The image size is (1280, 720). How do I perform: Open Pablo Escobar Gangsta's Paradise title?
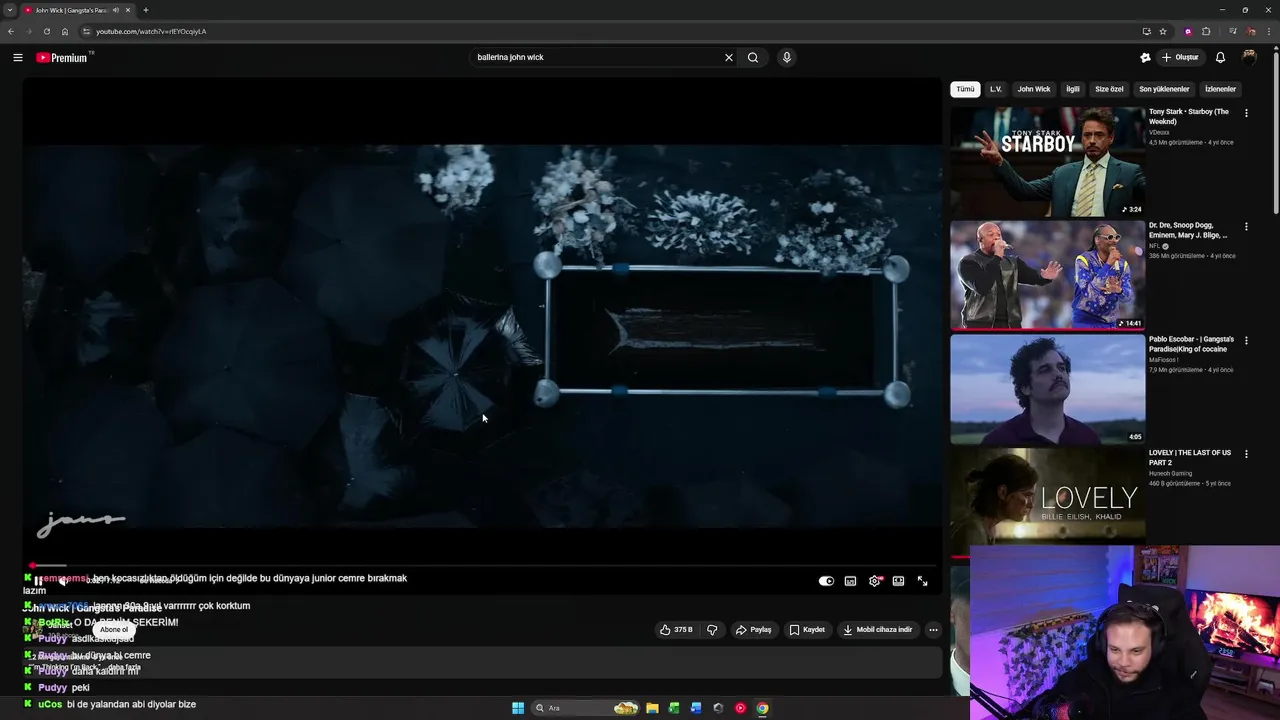tap(1191, 344)
